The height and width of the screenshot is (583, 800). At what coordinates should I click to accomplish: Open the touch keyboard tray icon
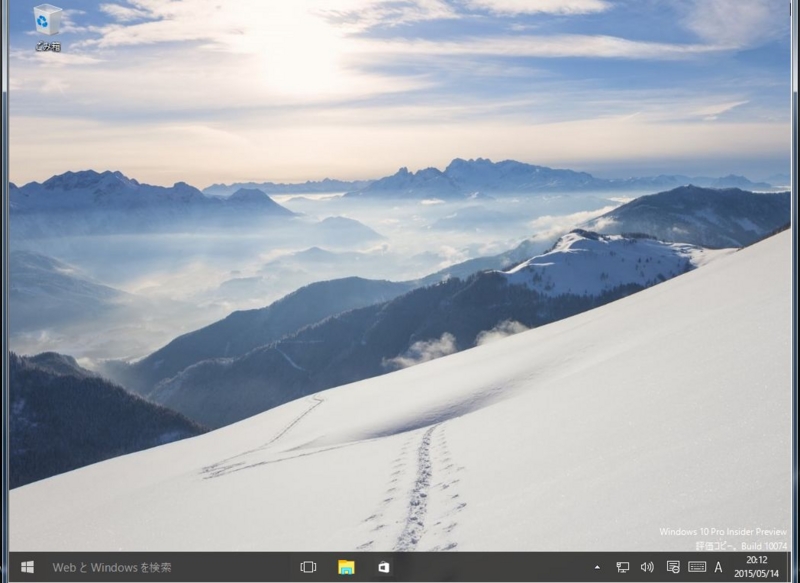tap(697, 567)
